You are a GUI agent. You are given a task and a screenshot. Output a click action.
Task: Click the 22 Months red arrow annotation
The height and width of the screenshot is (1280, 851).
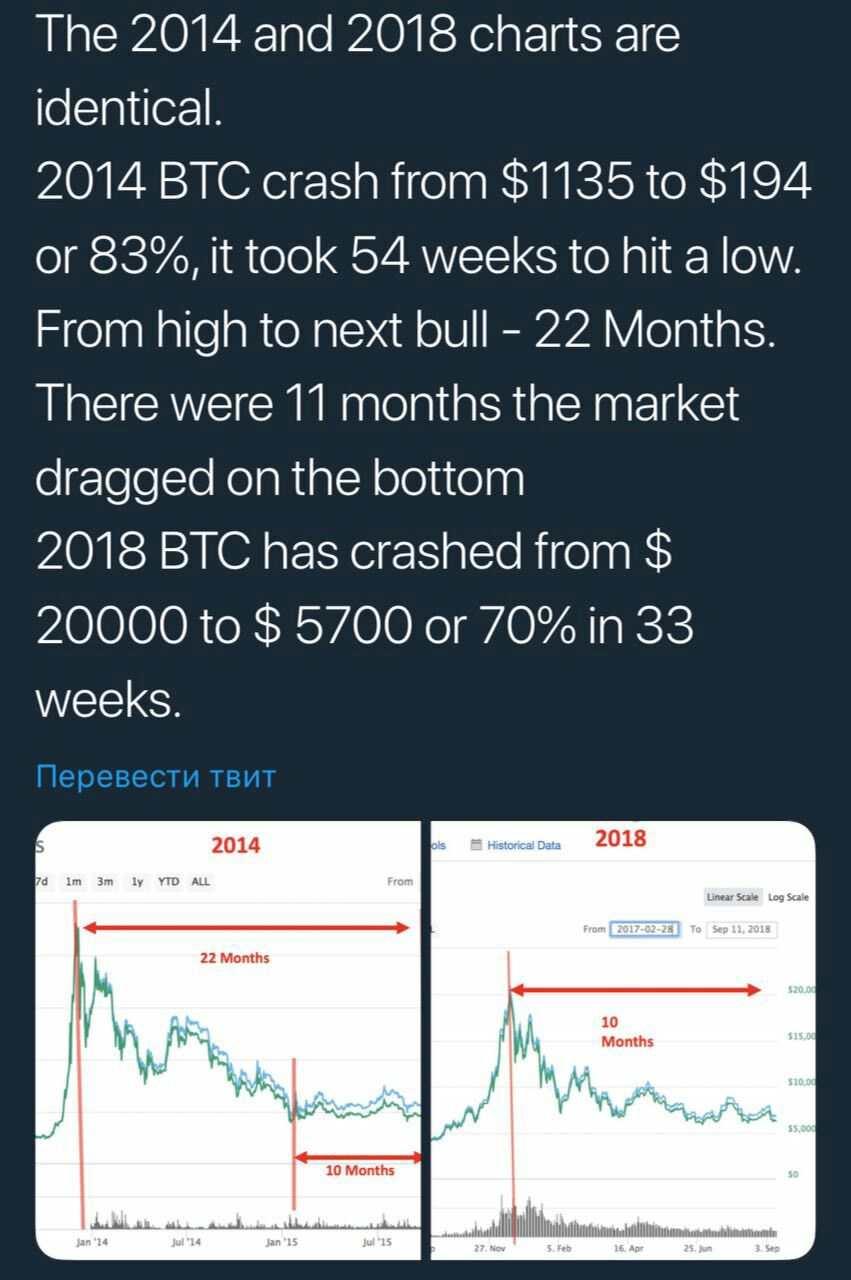pos(246,928)
